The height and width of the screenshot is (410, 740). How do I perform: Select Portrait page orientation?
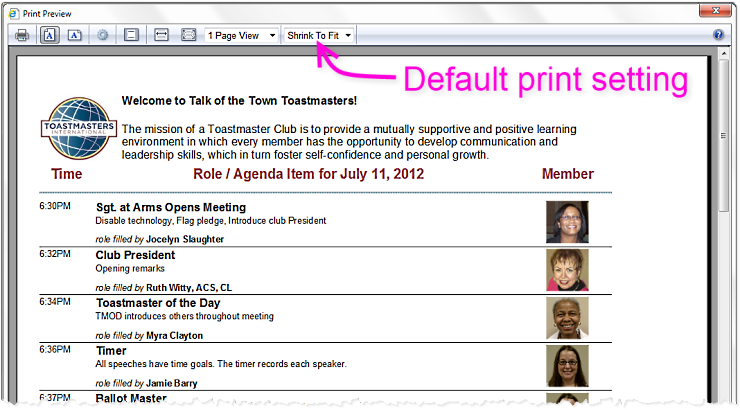point(50,35)
